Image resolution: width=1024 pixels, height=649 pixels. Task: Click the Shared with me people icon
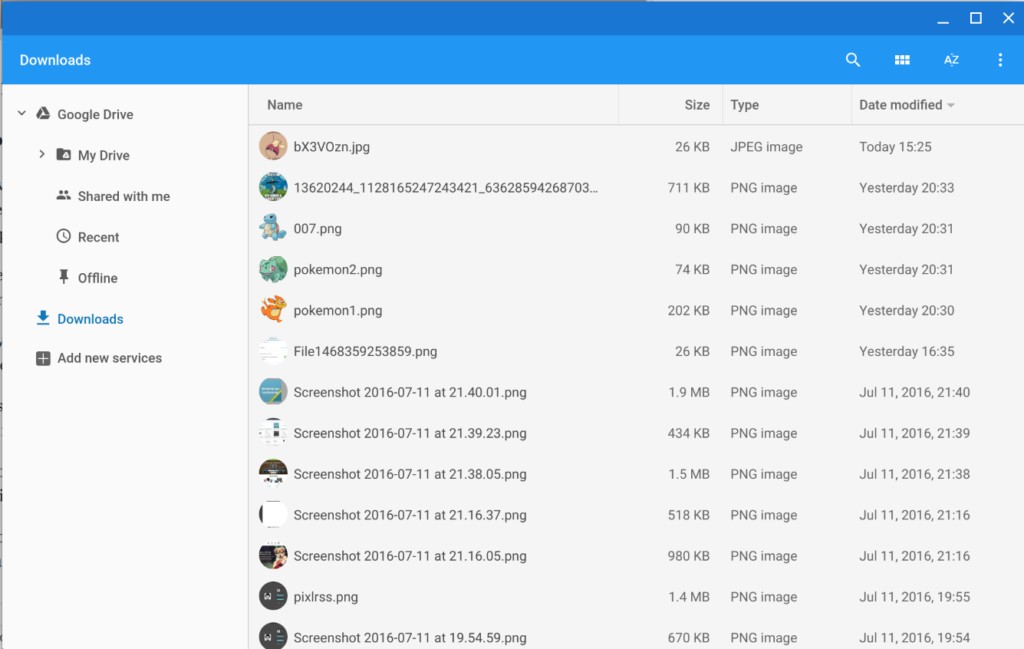coord(63,195)
